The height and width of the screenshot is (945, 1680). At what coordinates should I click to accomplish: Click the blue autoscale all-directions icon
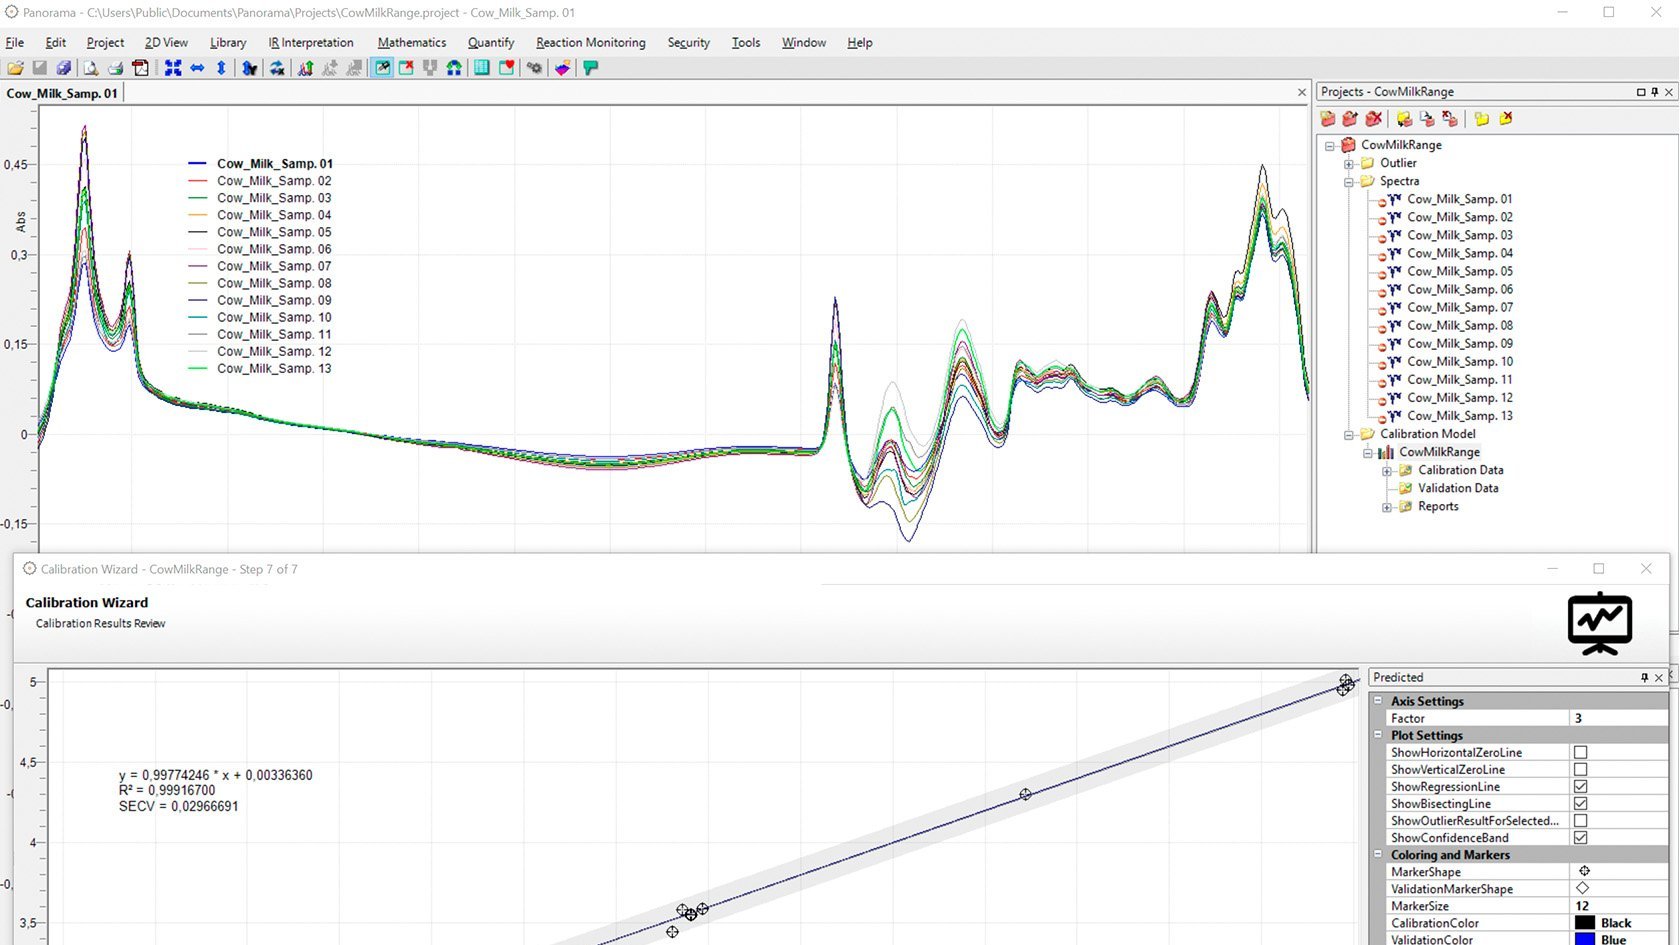(173, 68)
